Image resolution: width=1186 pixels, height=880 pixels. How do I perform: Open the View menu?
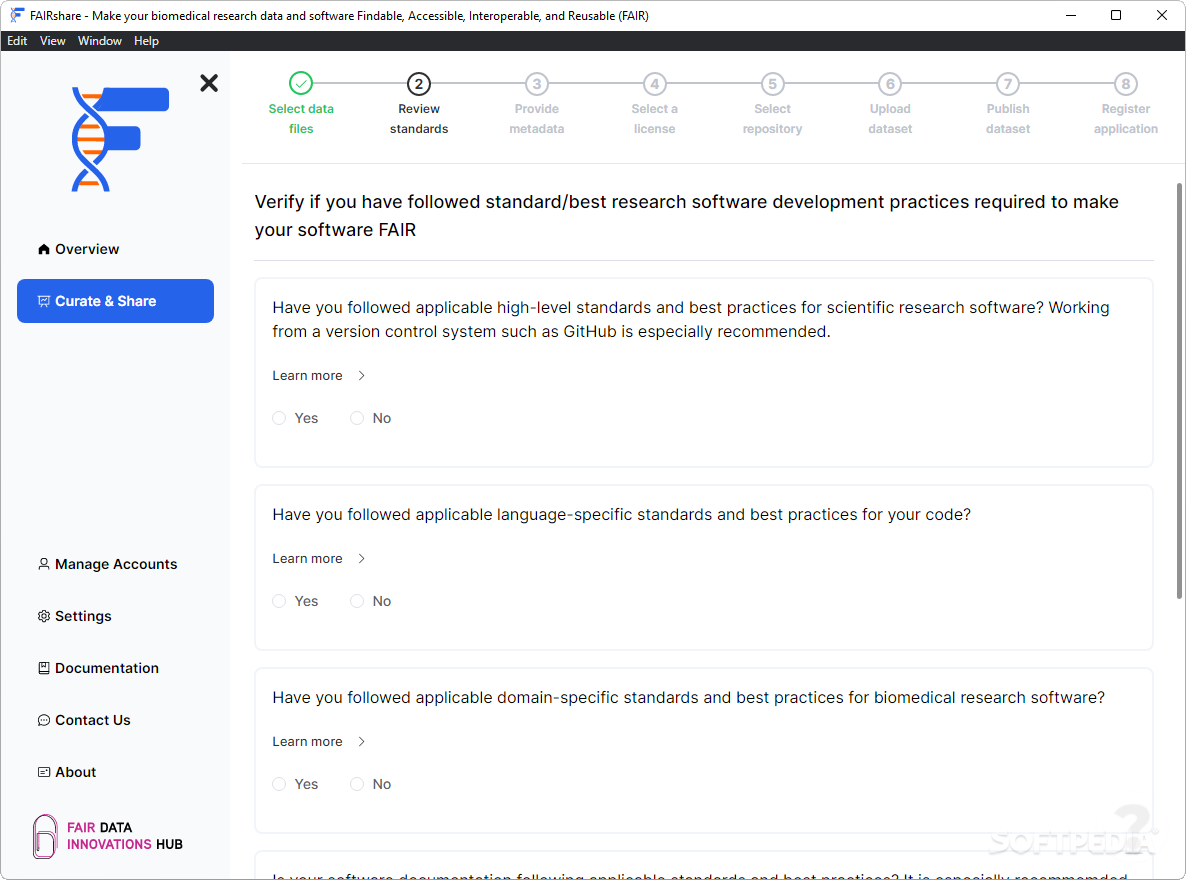[x=52, y=41]
